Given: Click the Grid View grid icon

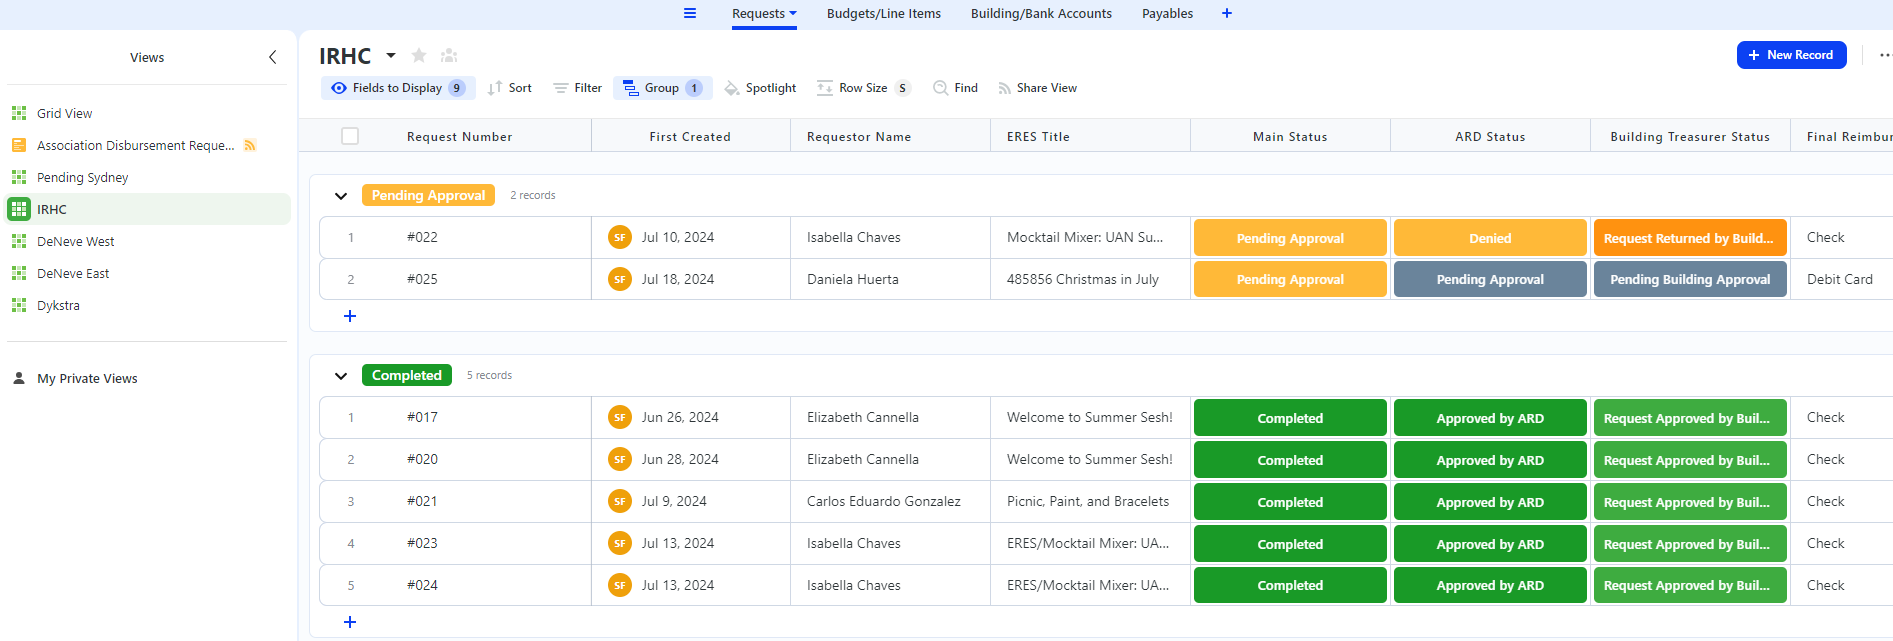Looking at the screenshot, I should (19, 113).
